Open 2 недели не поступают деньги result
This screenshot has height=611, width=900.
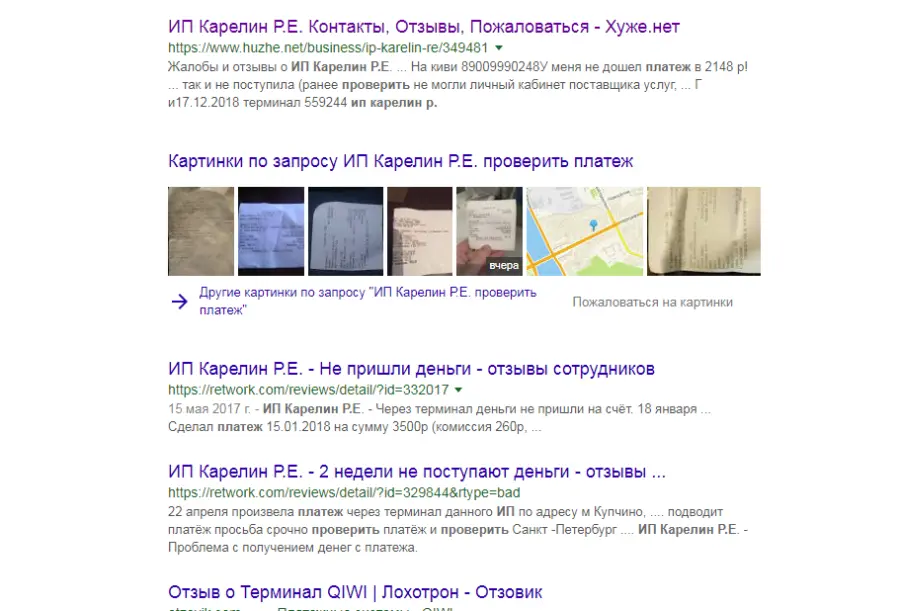pos(417,471)
